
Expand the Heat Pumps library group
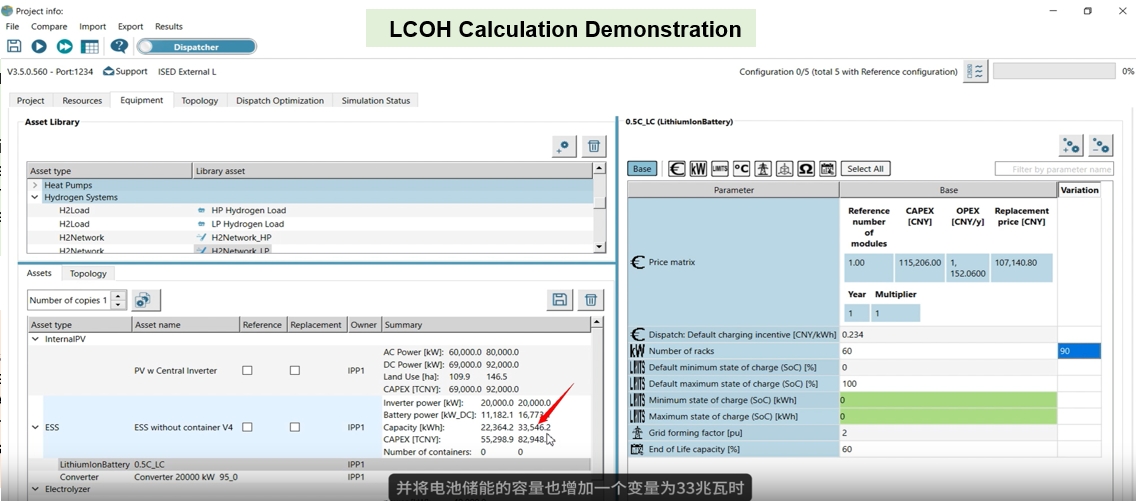34,186
